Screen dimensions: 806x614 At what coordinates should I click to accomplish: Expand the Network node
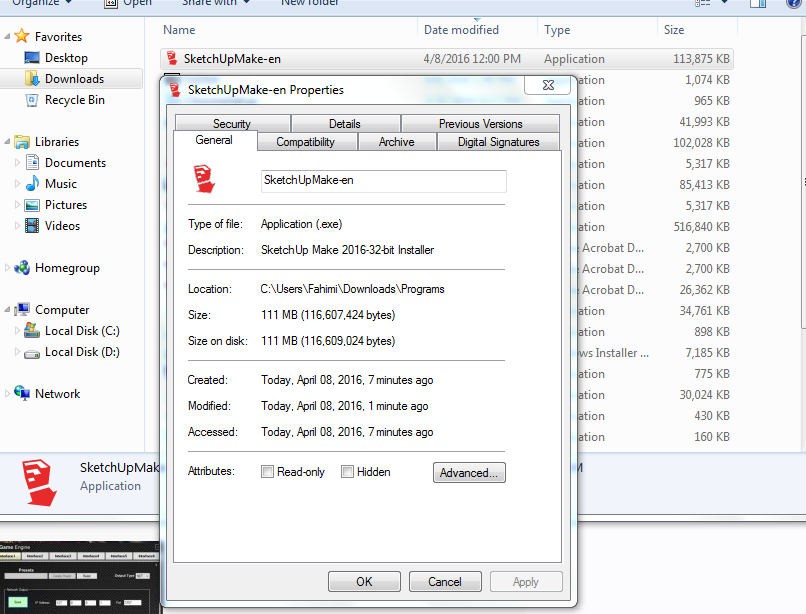7,393
